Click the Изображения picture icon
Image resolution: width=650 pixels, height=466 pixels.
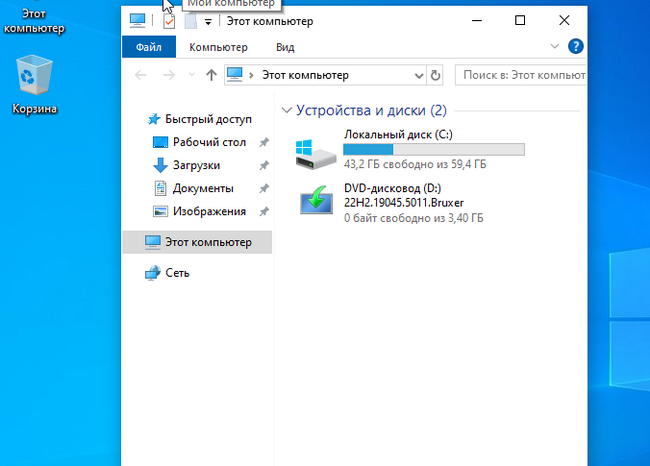pos(160,211)
